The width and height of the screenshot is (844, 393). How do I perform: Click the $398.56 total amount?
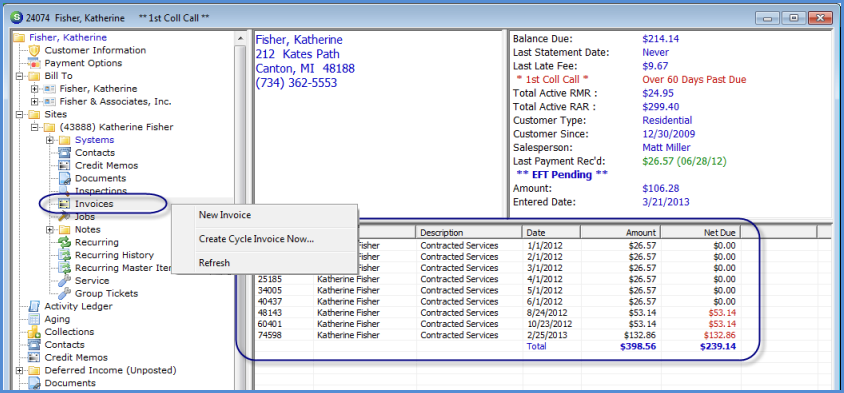point(638,347)
